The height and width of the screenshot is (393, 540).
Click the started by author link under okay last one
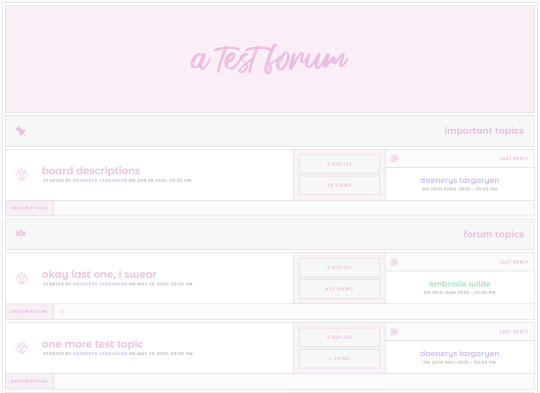pos(100,284)
